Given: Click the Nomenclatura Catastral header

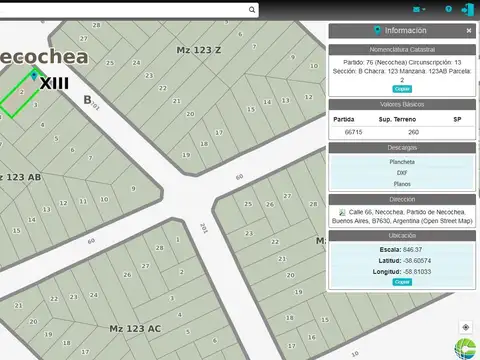Looking at the screenshot, I should [x=402, y=50].
